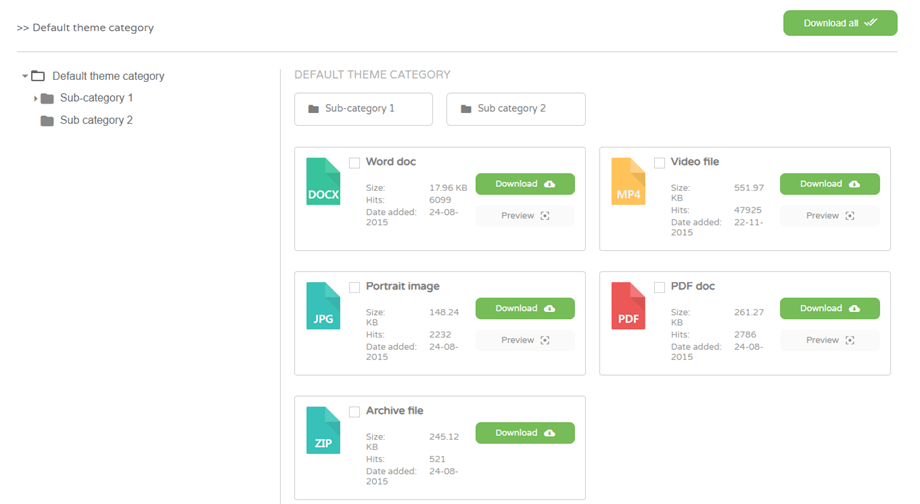
Task: Open the Sub-category 1 folder tile
Action: point(363,109)
